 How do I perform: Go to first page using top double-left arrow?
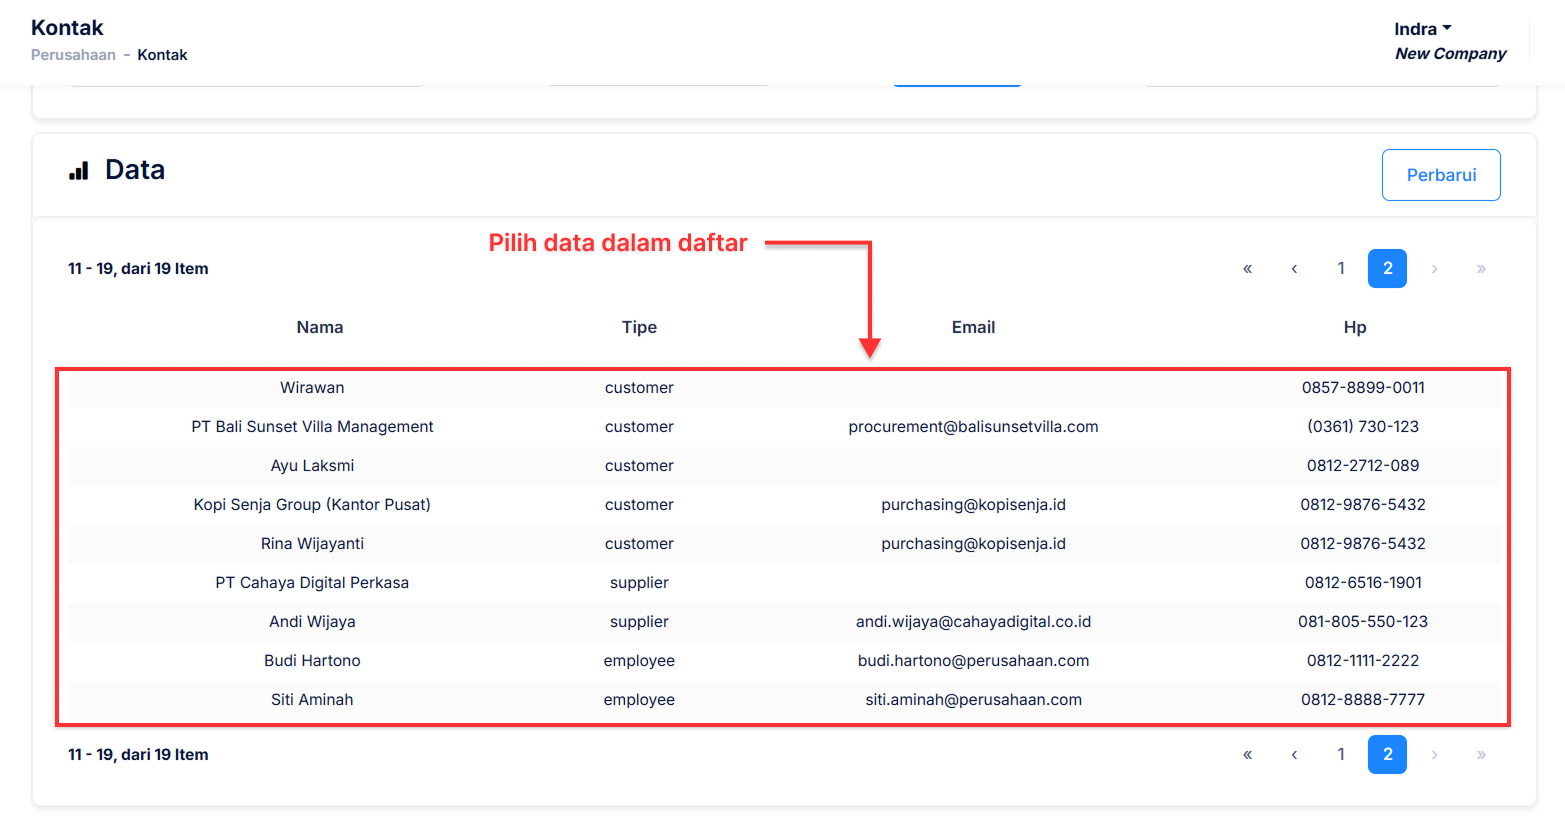tap(1247, 269)
